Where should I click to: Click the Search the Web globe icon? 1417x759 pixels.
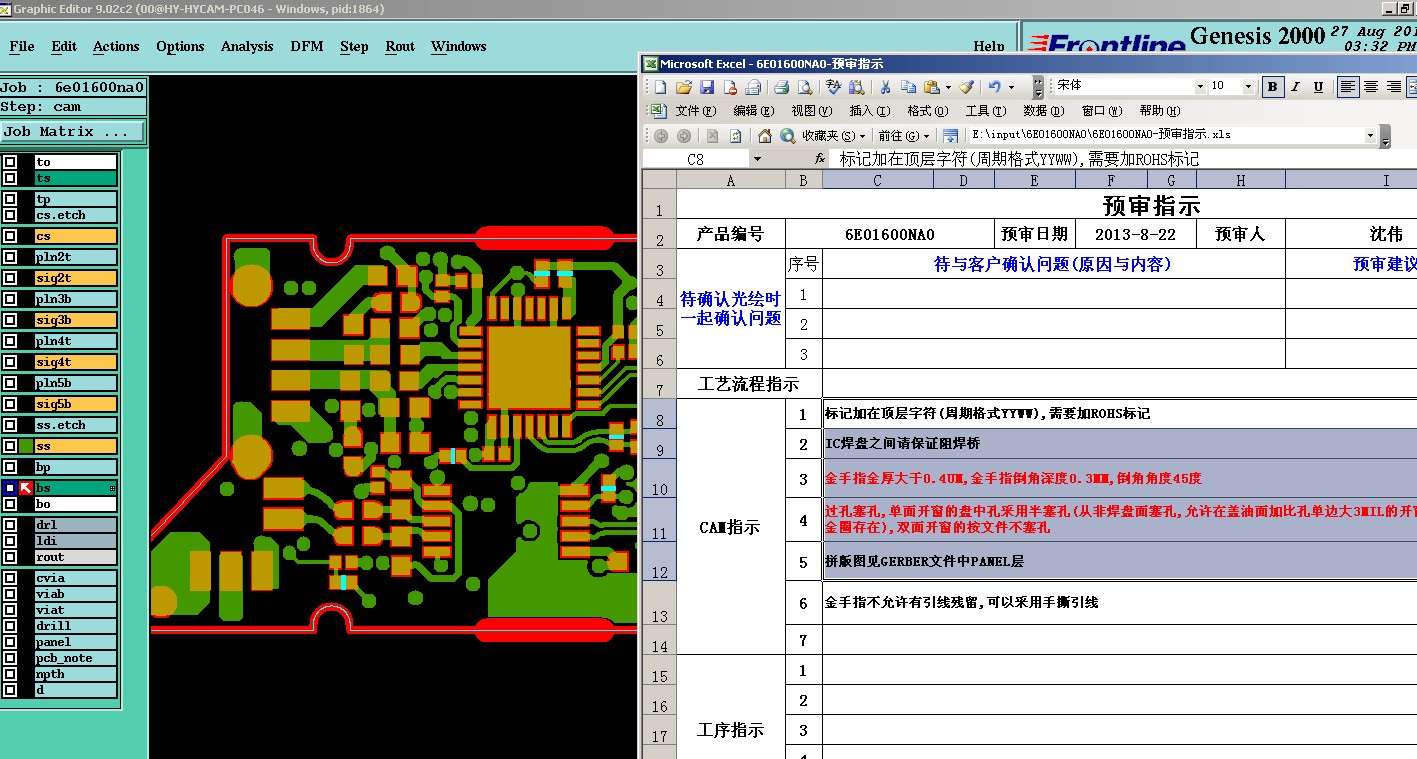[788, 136]
